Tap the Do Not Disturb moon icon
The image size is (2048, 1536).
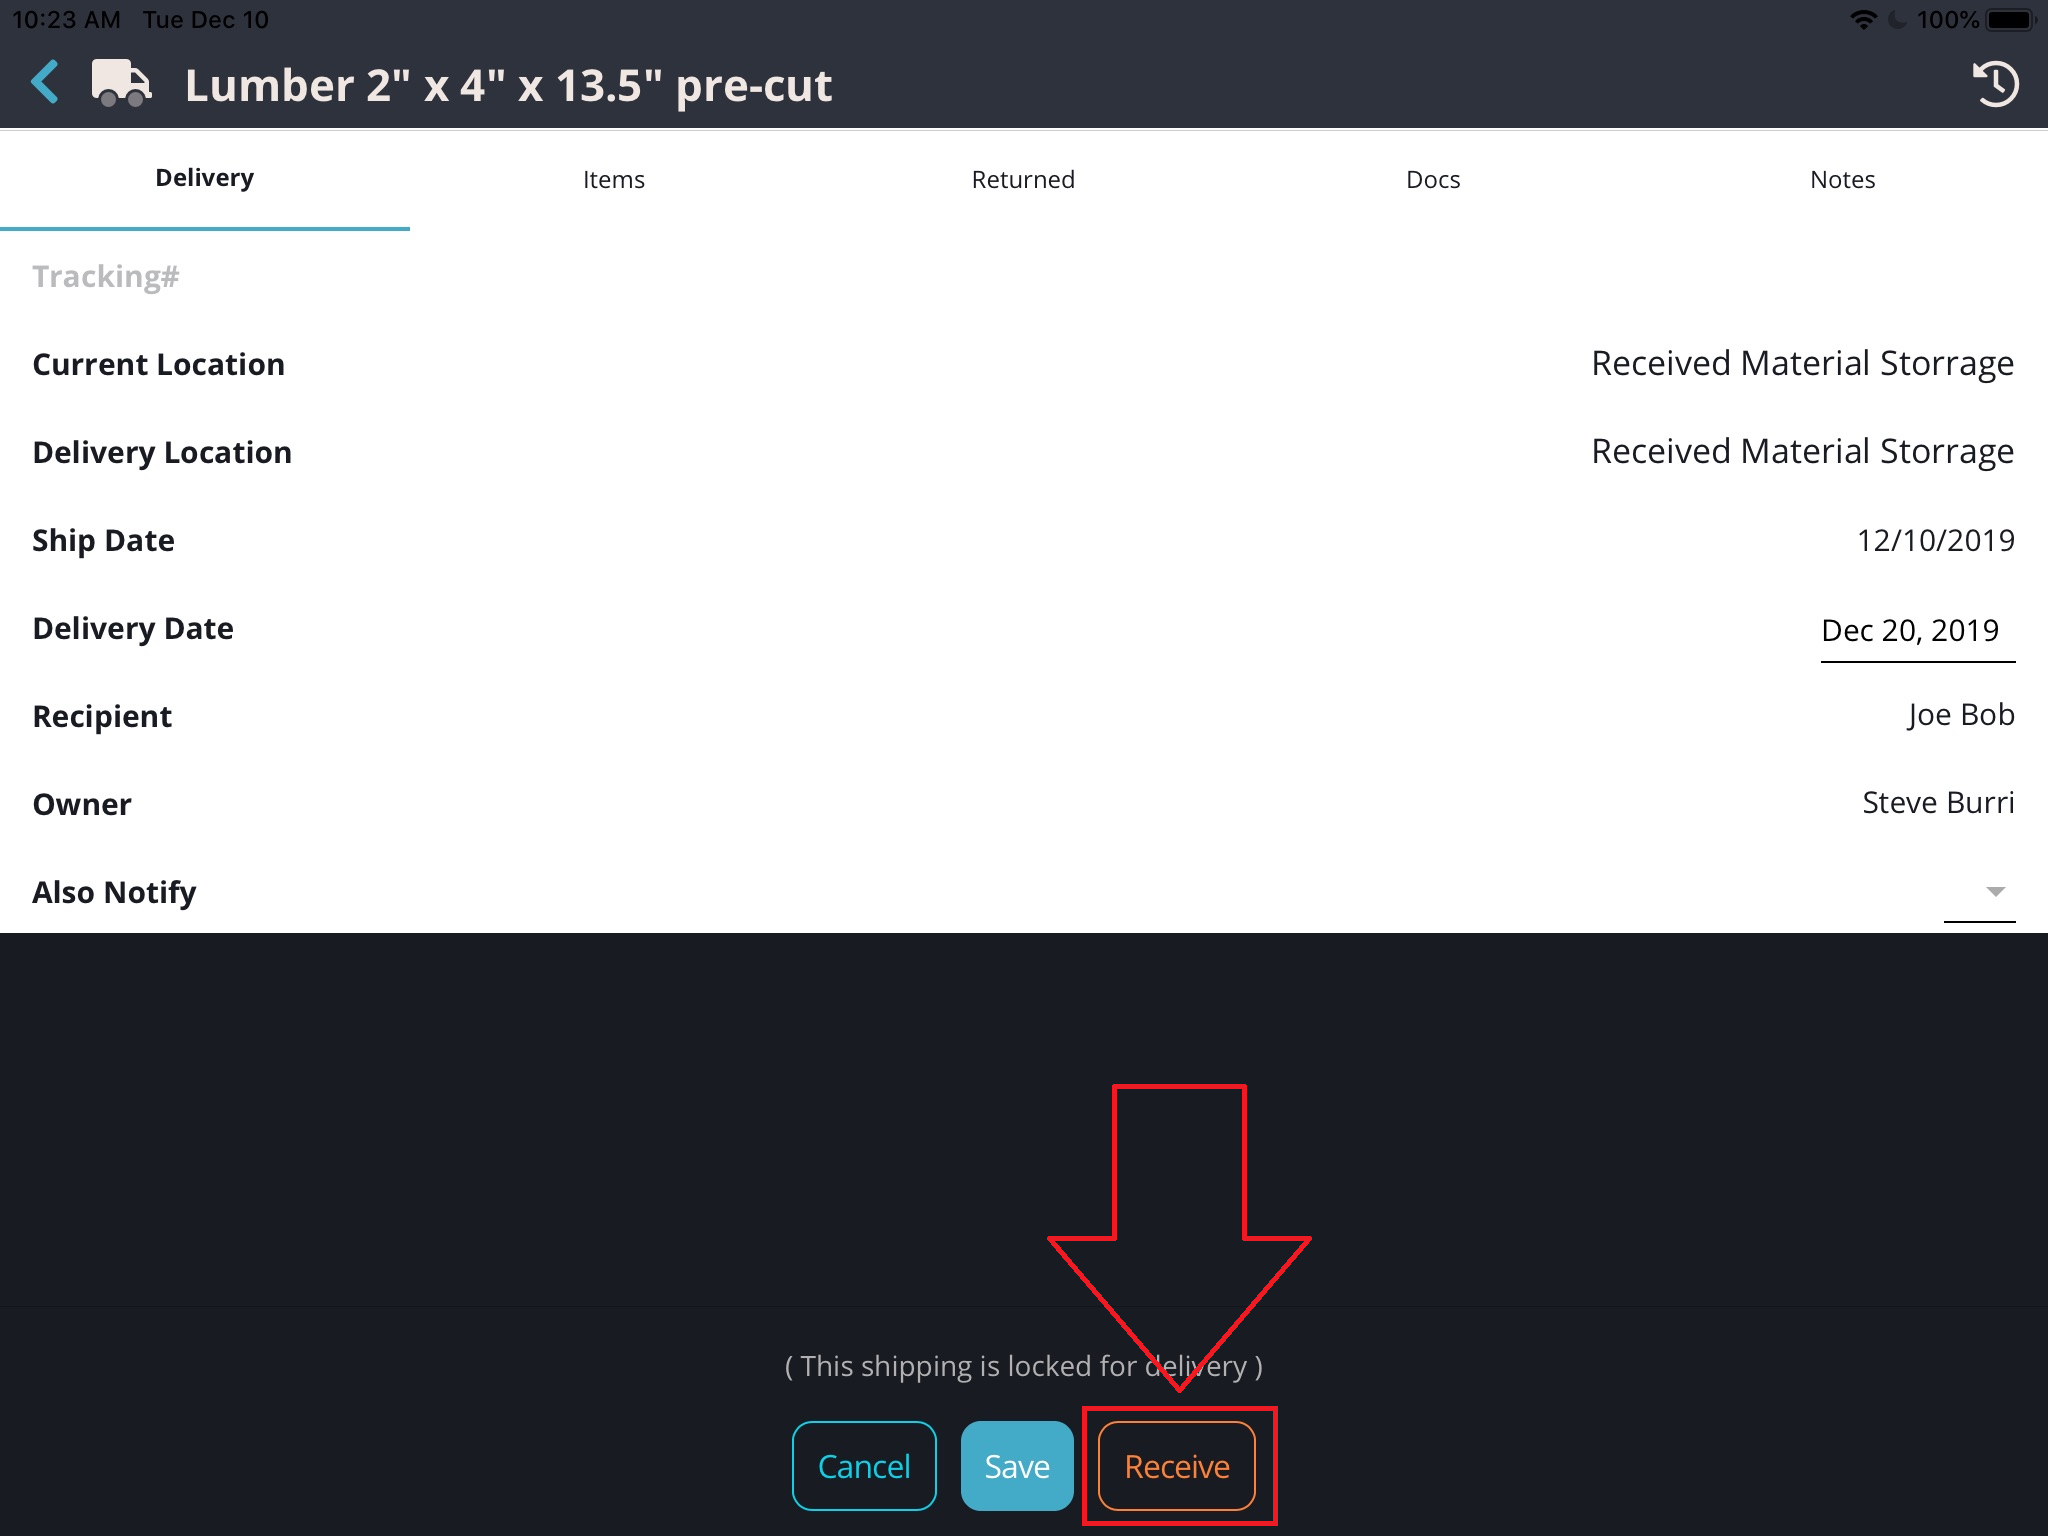point(1896,20)
